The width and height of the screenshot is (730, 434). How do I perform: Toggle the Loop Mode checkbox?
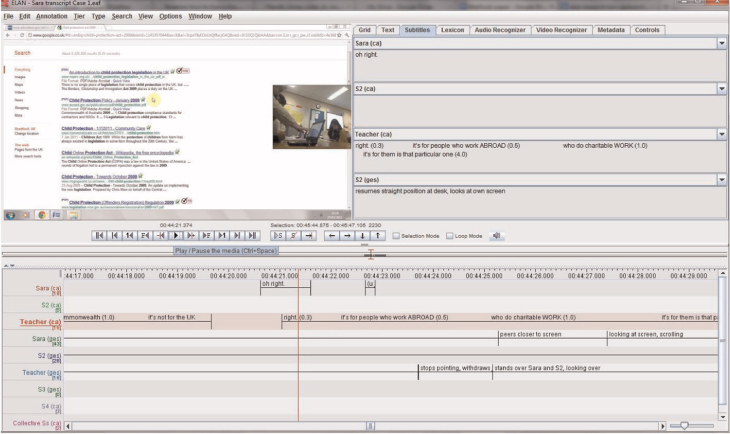tap(450, 236)
